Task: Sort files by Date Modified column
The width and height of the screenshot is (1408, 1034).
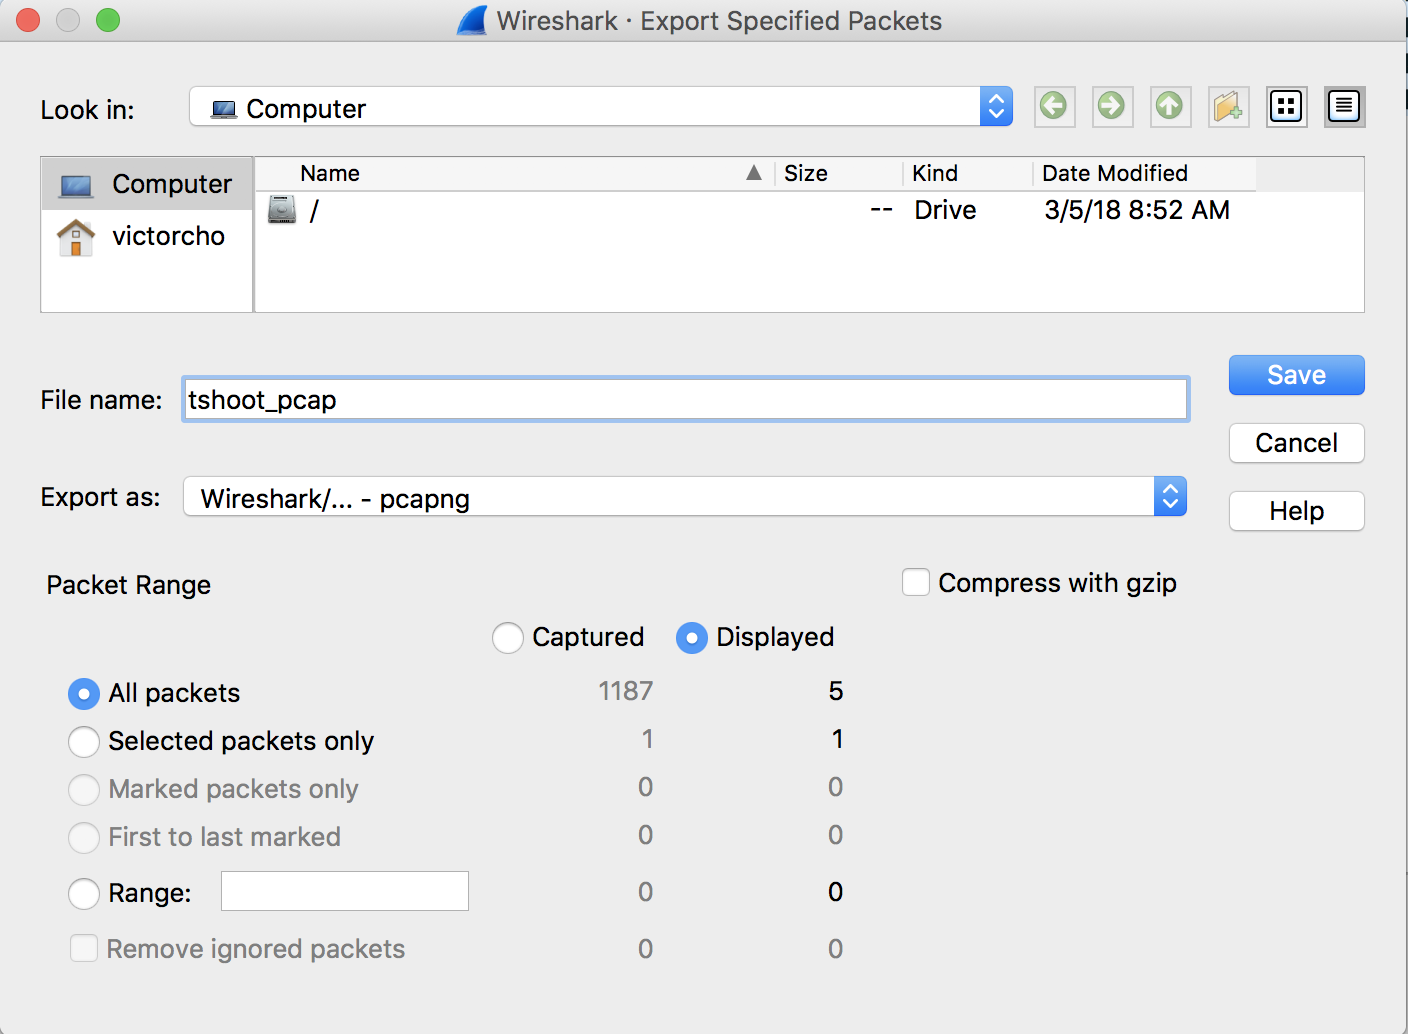Action: click(x=1114, y=174)
